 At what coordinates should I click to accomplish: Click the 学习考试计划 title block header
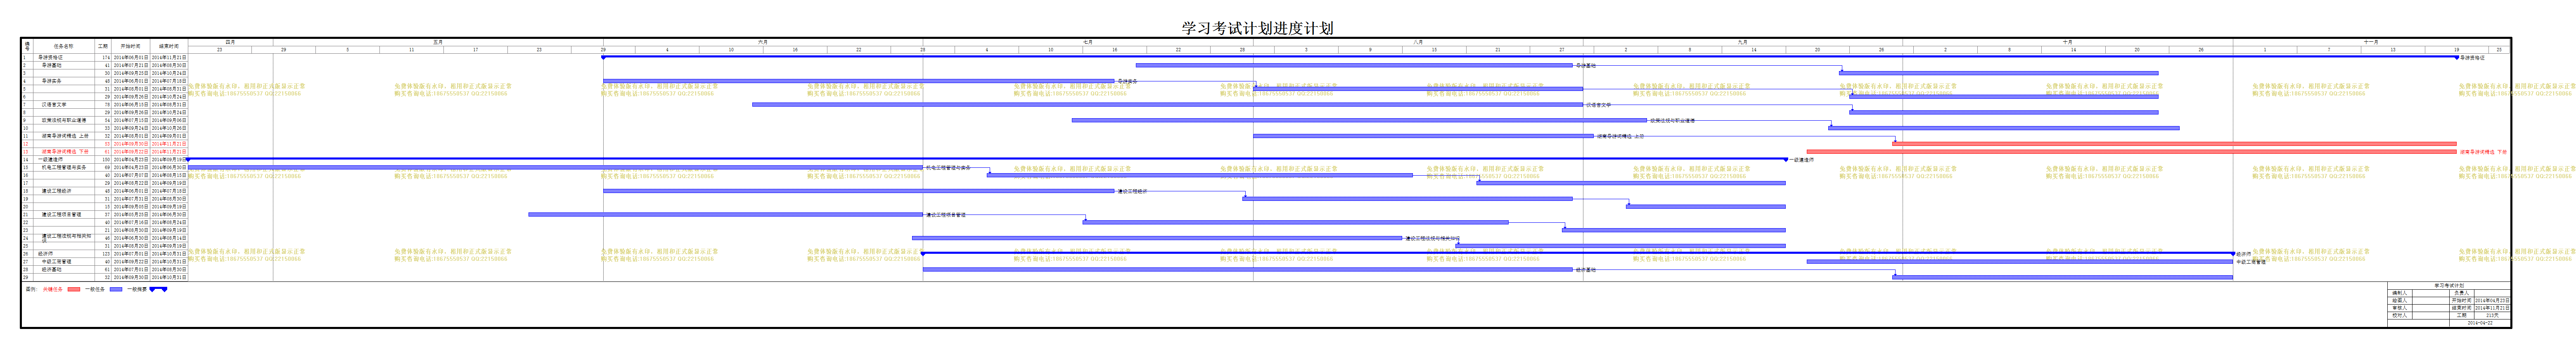[x=2449, y=285]
